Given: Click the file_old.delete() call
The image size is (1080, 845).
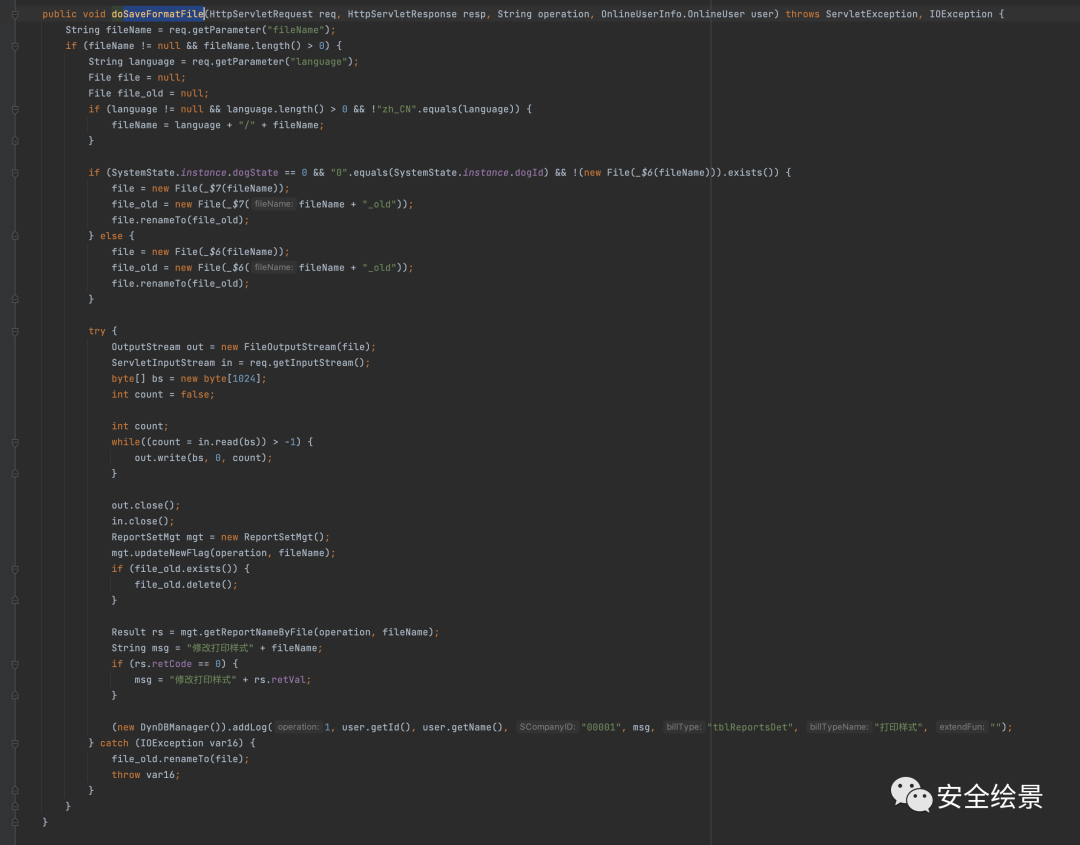Looking at the screenshot, I should click(186, 585).
